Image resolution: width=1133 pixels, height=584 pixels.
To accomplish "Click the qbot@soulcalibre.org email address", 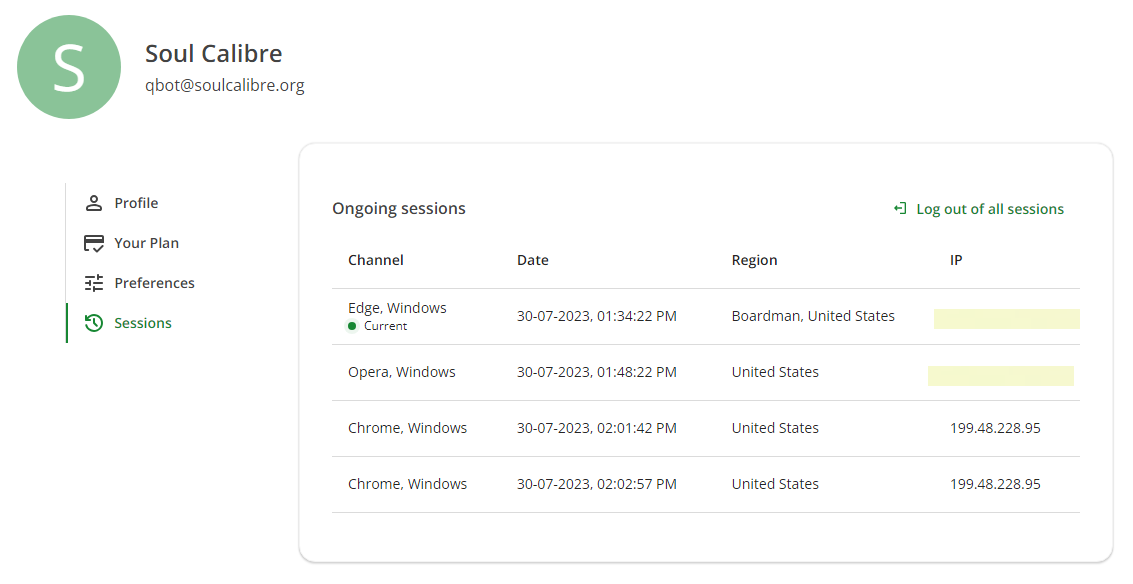I will 225,85.
